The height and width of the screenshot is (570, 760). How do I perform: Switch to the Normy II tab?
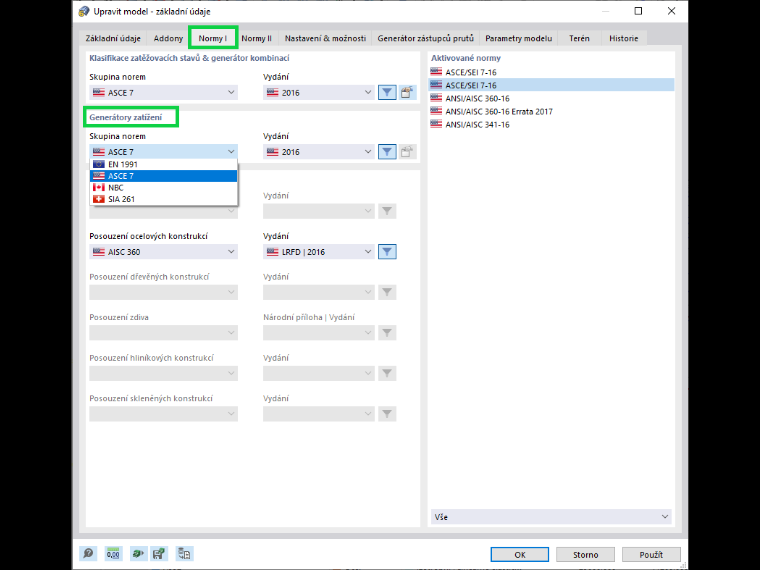256,38
